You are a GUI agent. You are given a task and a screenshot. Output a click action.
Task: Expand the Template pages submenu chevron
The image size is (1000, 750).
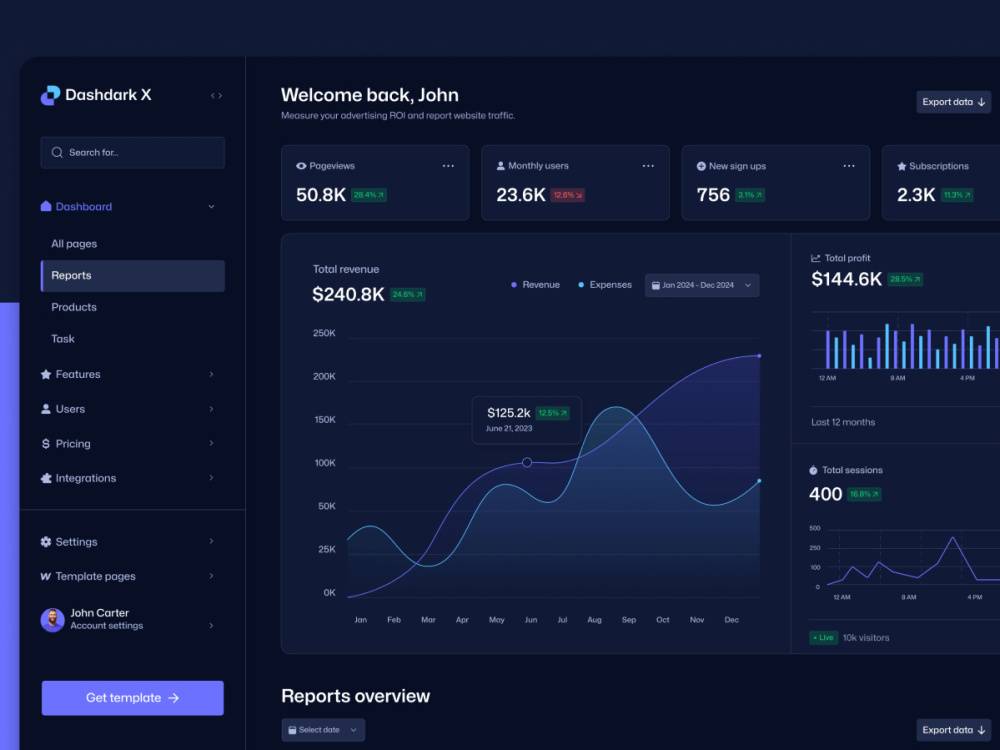(x=211, y=576)
